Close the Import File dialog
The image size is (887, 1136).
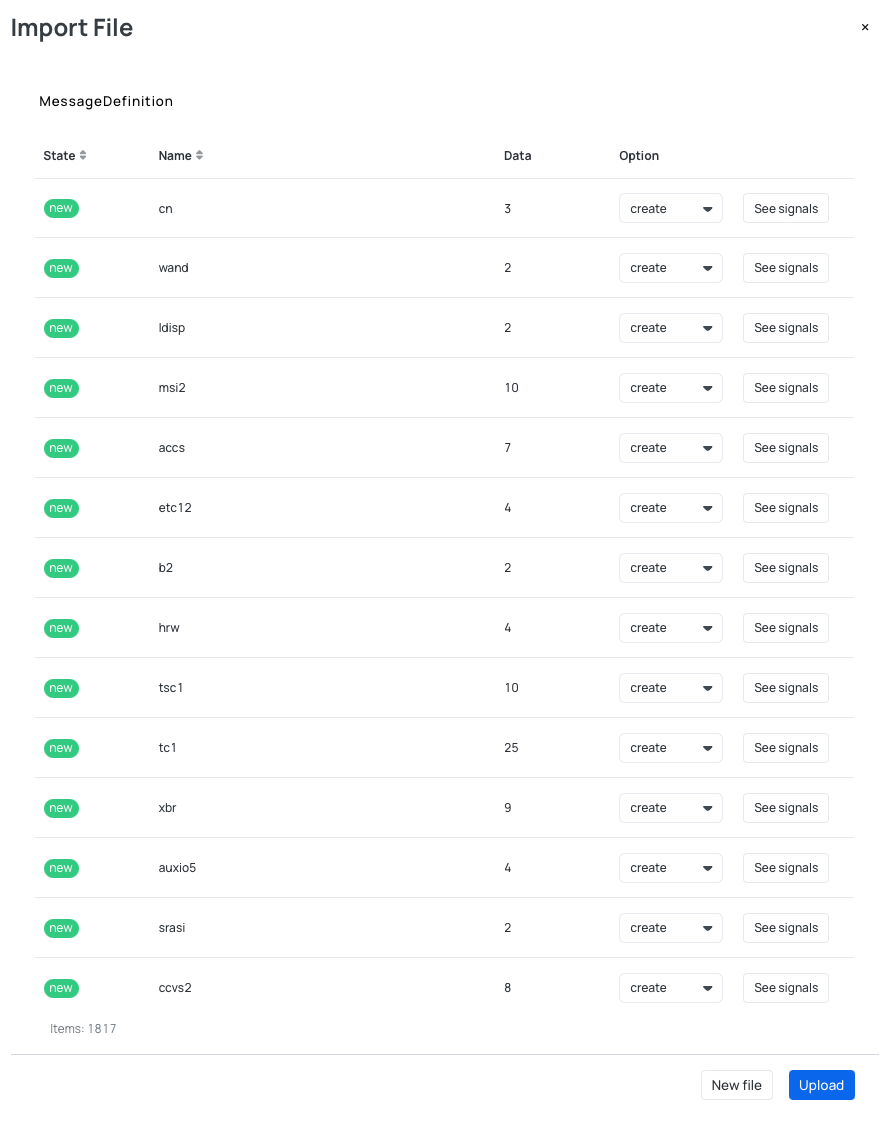coord(864,27)
